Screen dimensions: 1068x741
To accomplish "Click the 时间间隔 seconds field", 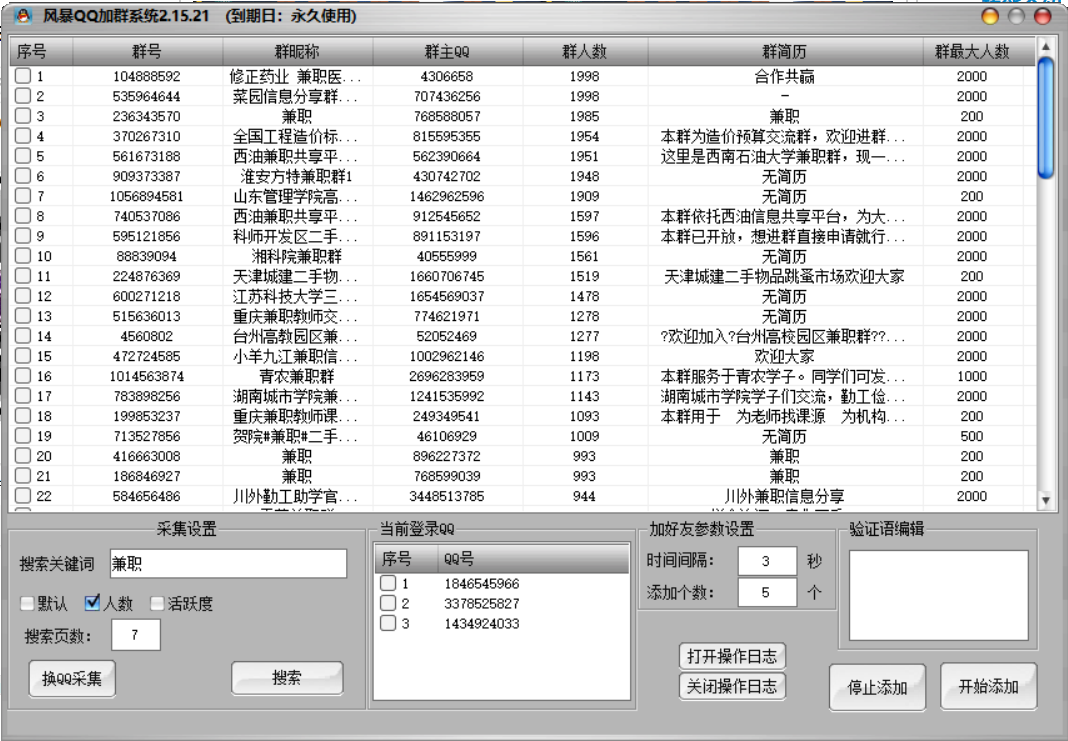I will (767, 561).
